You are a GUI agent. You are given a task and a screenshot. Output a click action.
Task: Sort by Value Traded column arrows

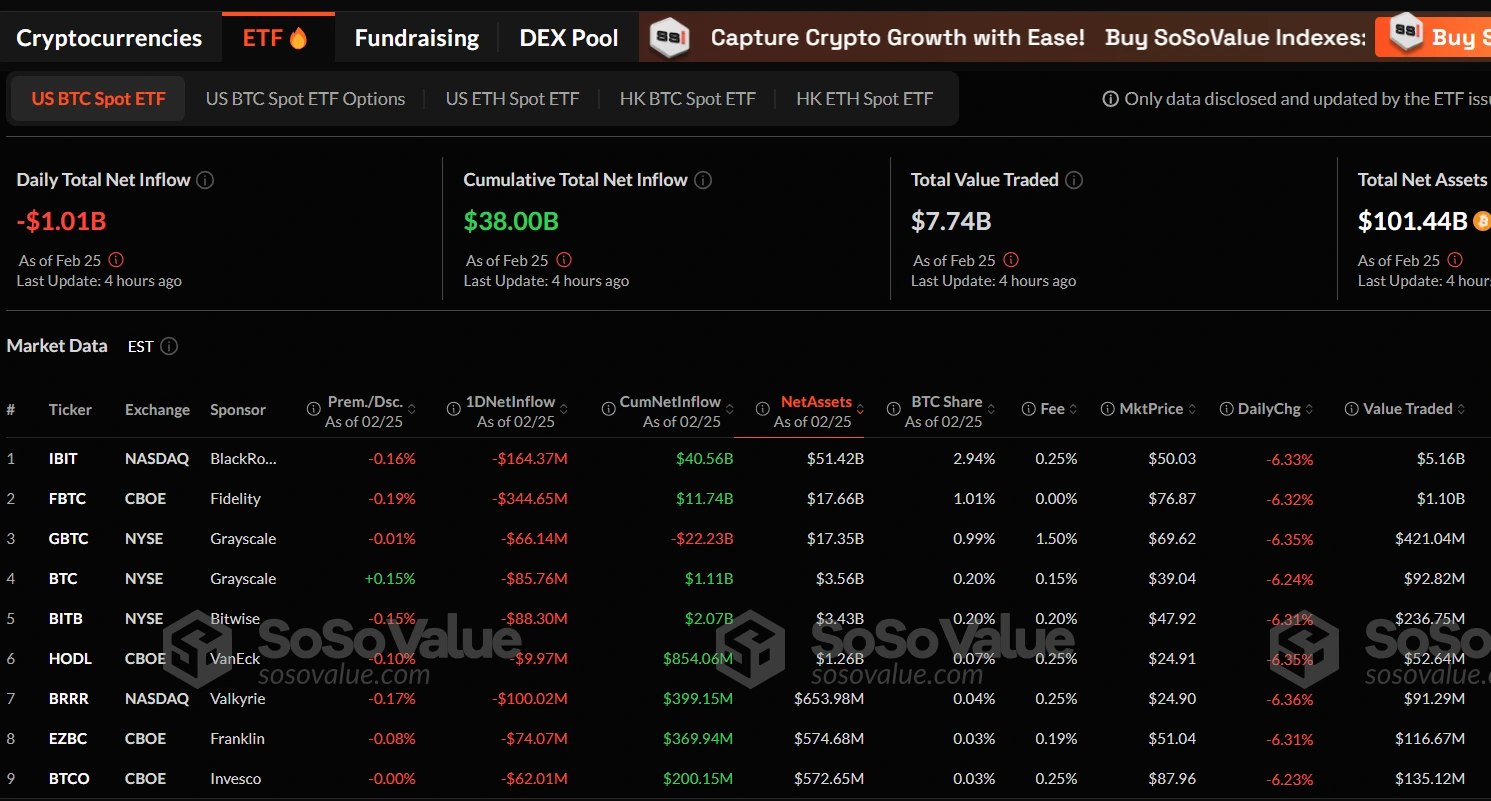[1462, 409]
